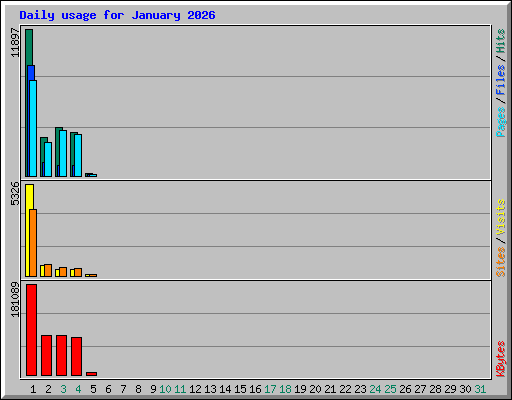Select the red KBytes bar for day 2
The width and height of the screenshot is (512, 400).
[46, 355]
